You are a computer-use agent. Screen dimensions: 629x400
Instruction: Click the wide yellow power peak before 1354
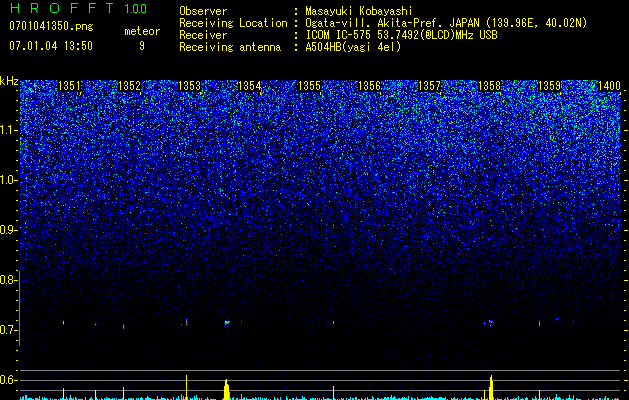[227, 390]
